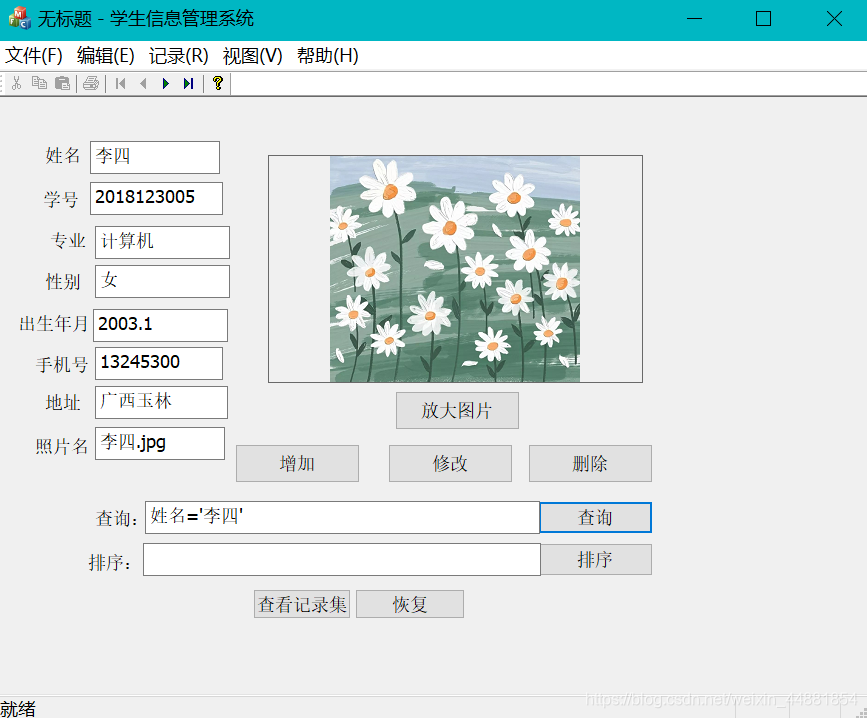Jump to the last record icon

[188, 83]
